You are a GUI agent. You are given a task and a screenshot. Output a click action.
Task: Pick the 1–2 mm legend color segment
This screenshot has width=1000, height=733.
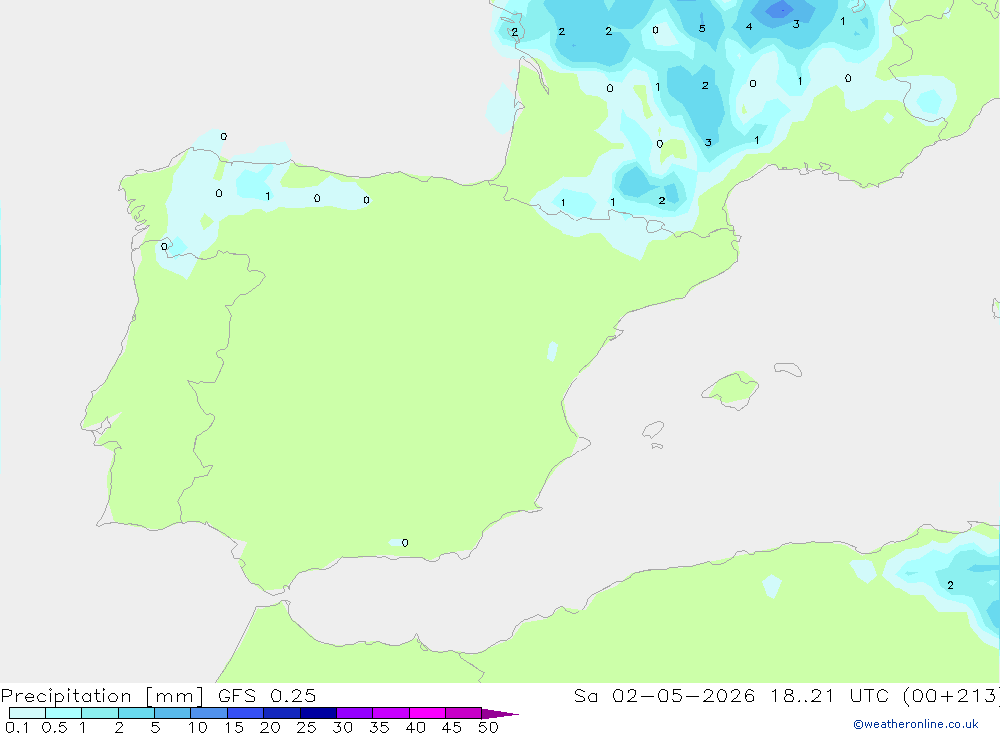pos(99,713)
